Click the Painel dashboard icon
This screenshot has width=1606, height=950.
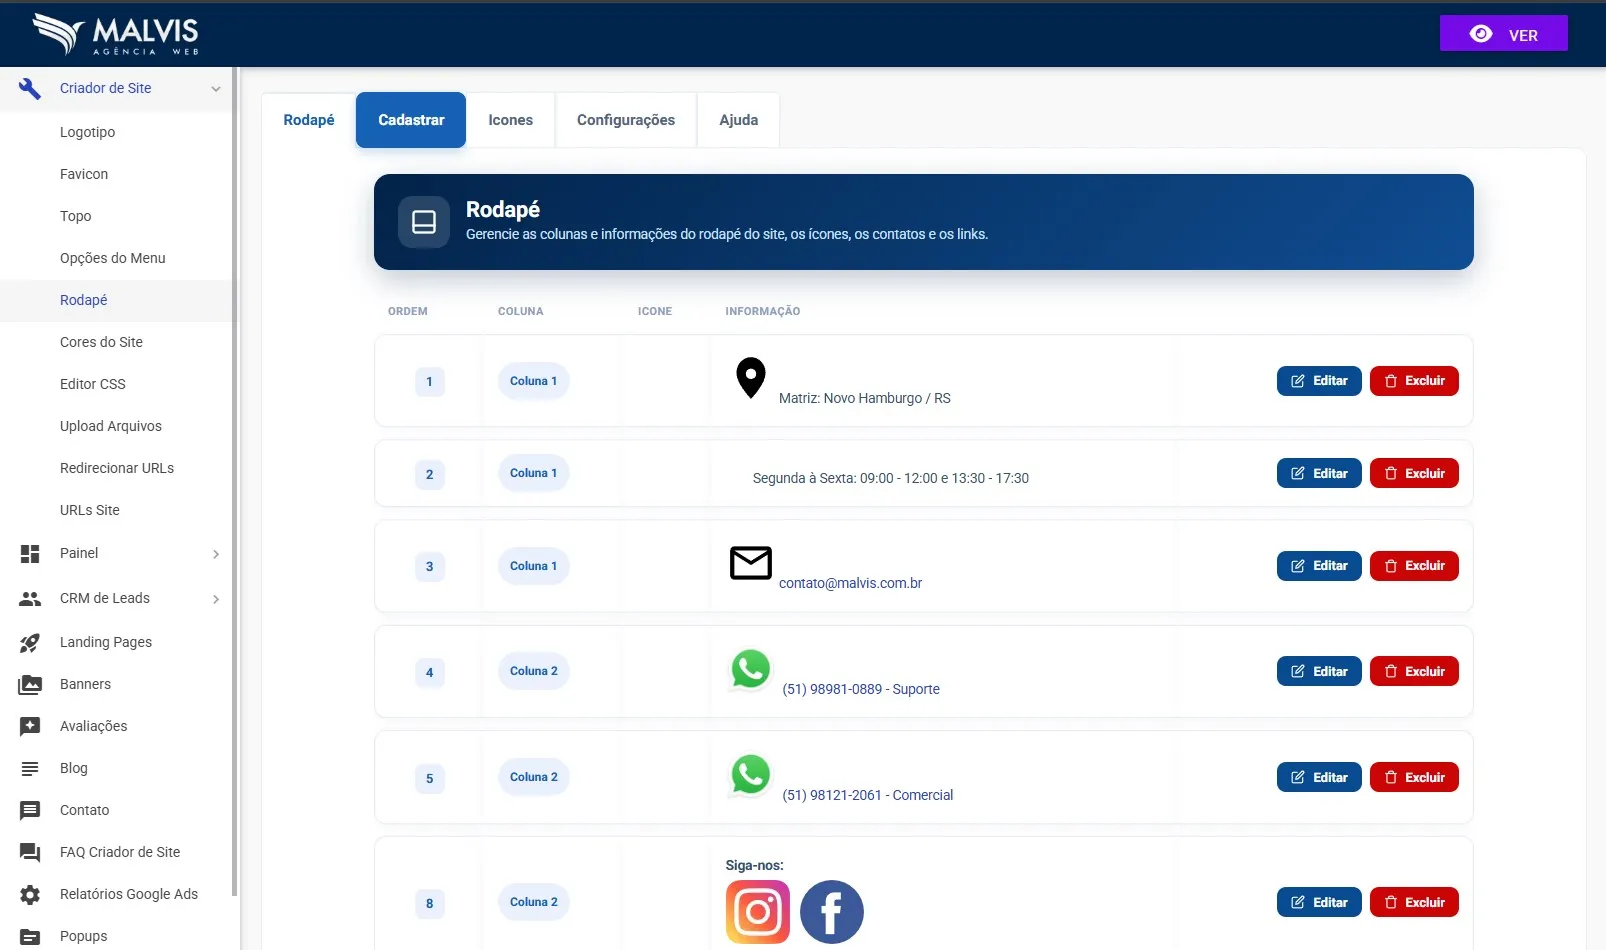pyautogui.click(x=30, y=553)
